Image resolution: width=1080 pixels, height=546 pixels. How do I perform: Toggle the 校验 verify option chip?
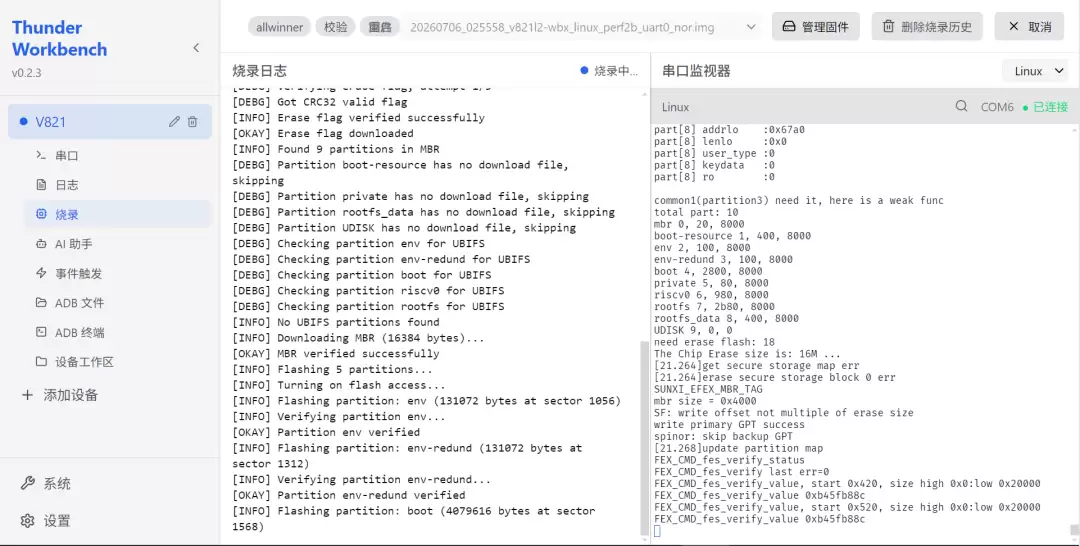click(335, 28)
